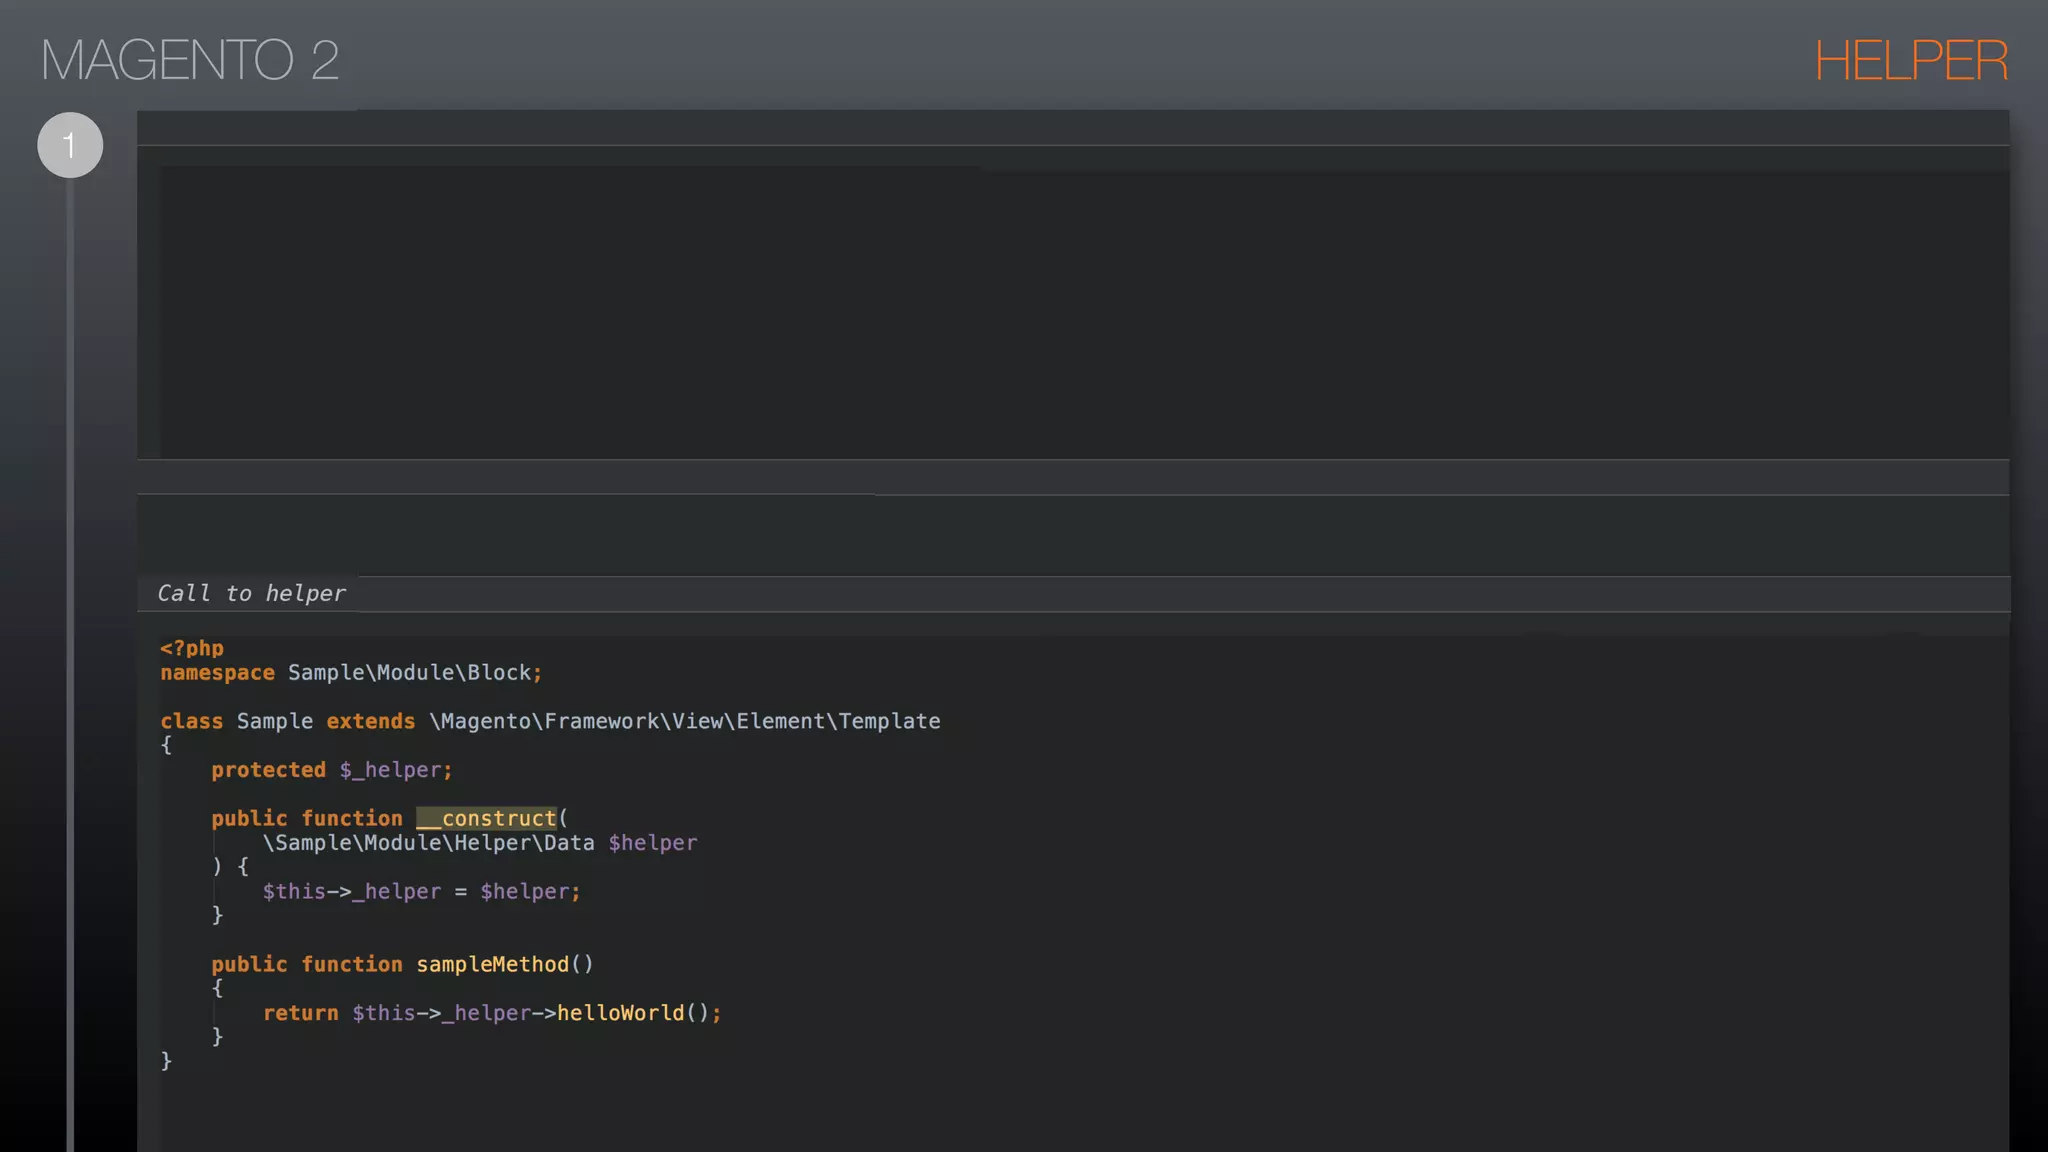2048x1152 pixels.
Task: Click the 'sampleMethod()' function name
Action: (x=505, y=964)
